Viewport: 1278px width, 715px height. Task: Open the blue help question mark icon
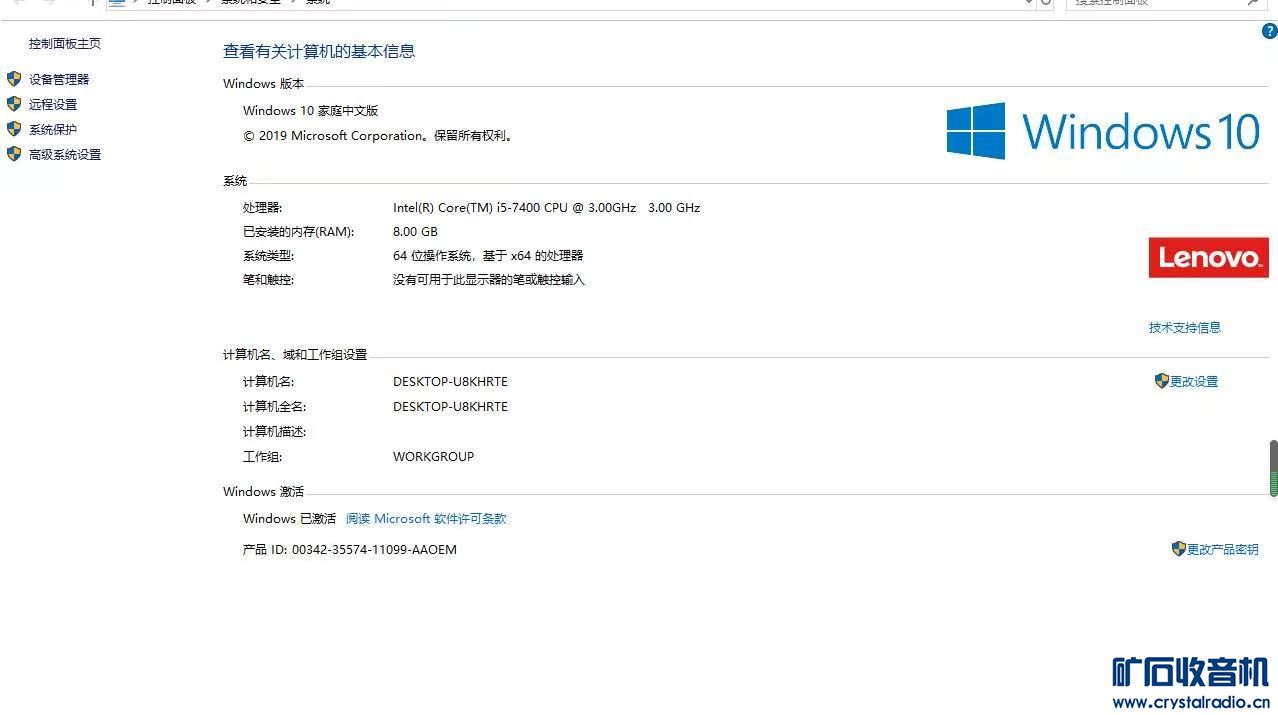[x=1270, y=32]
